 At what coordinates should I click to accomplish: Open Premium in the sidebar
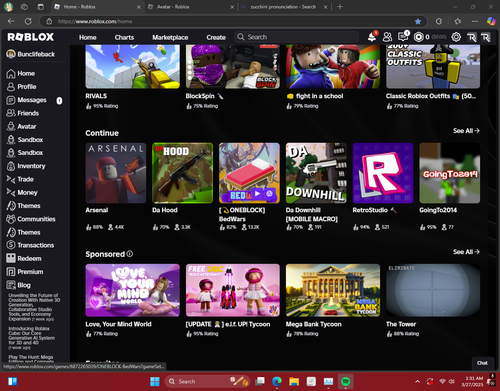[x=25, y=272]
